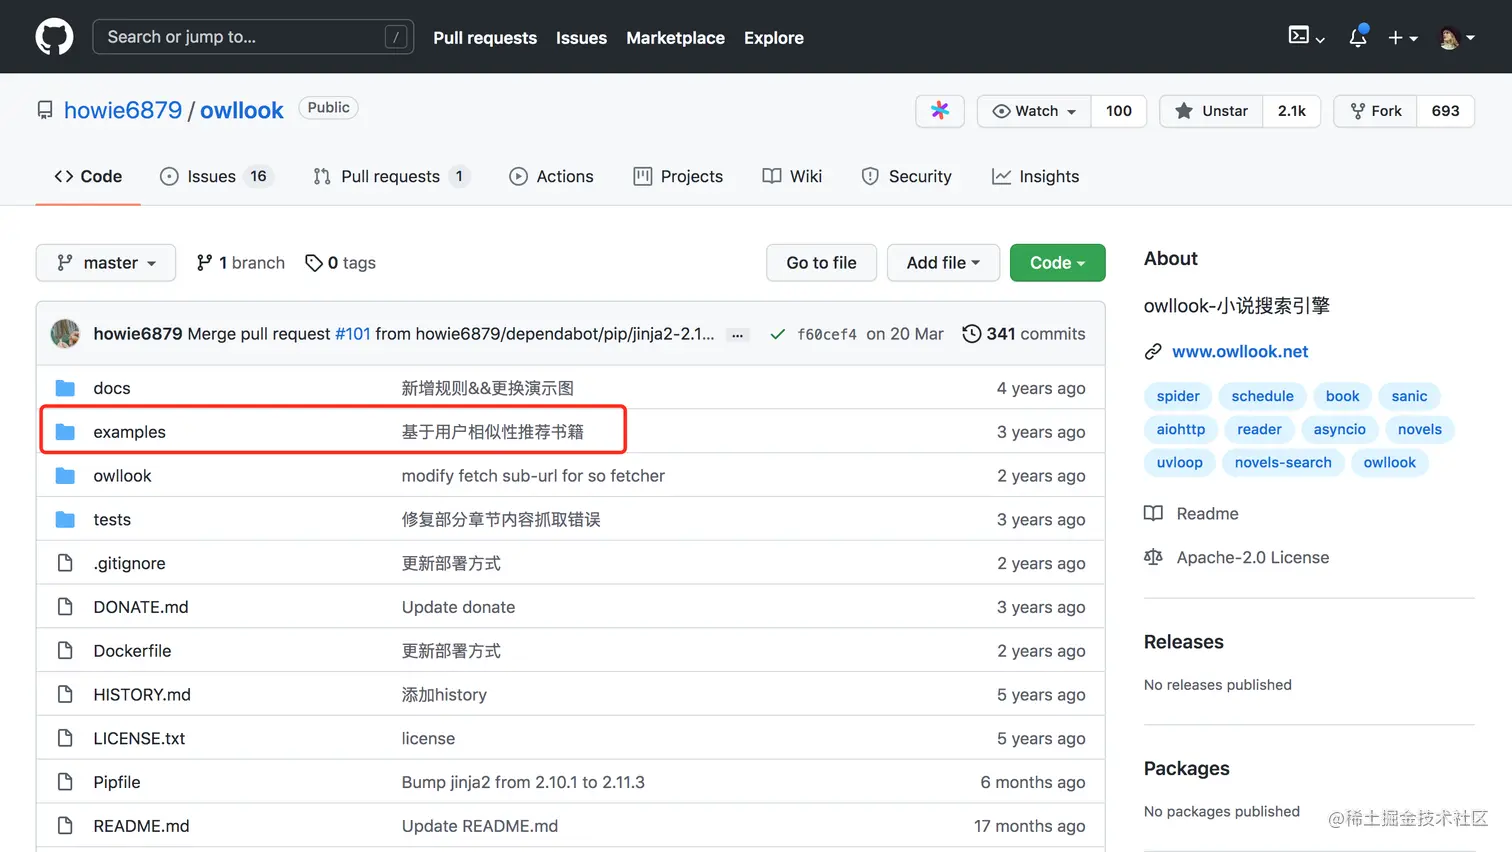Open the Projects tab
The image size is (1512, 852).
point(678,176)
